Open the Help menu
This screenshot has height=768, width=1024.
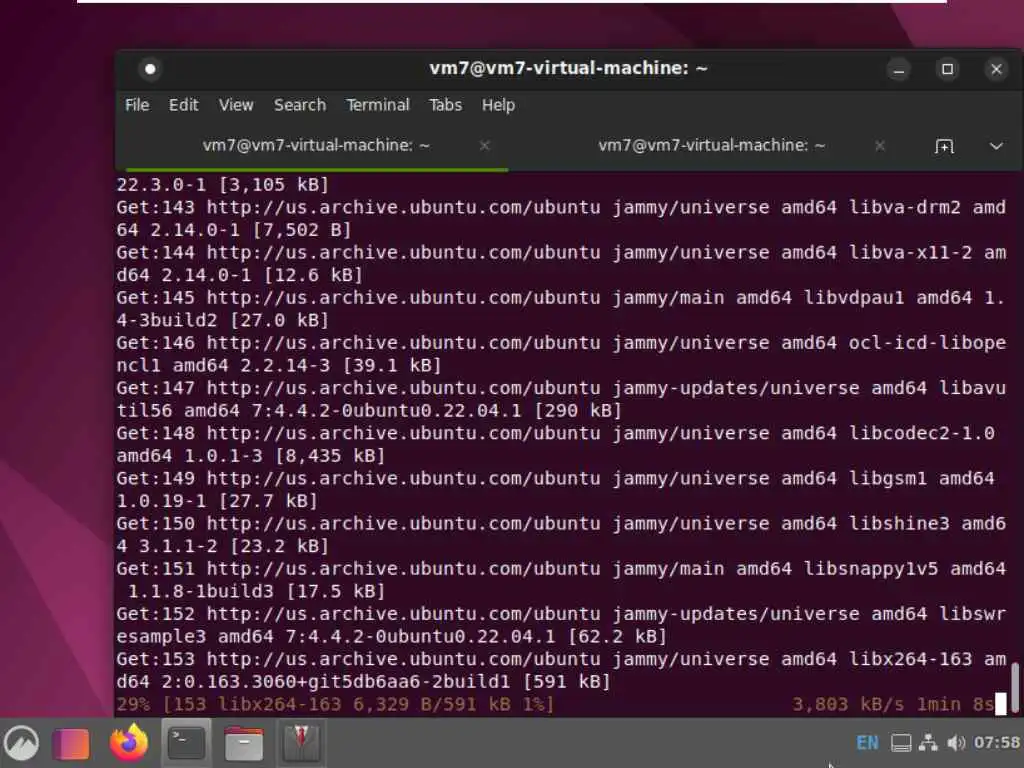[x=498, y=105]
